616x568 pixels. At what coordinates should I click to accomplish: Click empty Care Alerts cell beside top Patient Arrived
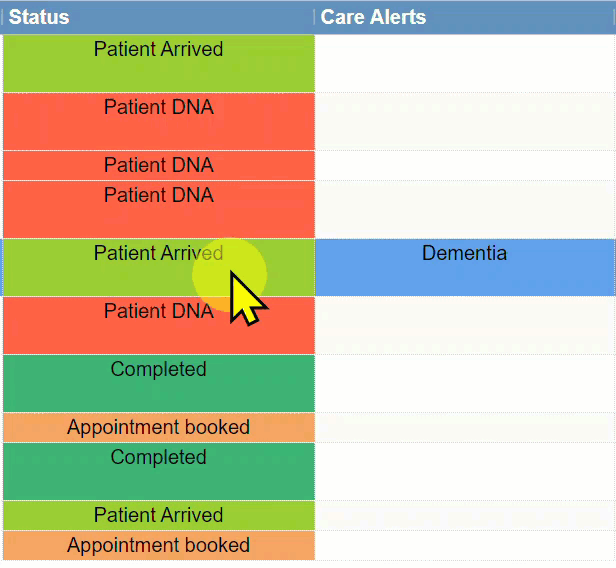(x=464, y=62)
